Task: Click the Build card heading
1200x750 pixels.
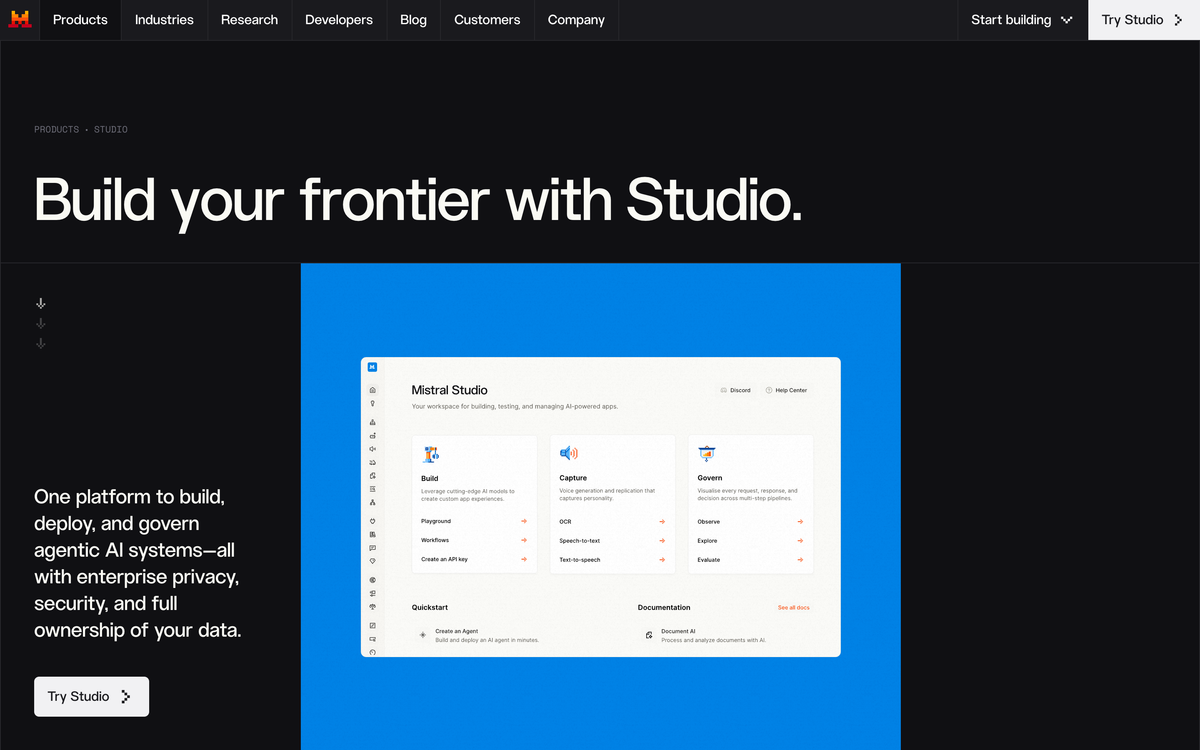Action: pyautogui.click(x=430, y=478)
